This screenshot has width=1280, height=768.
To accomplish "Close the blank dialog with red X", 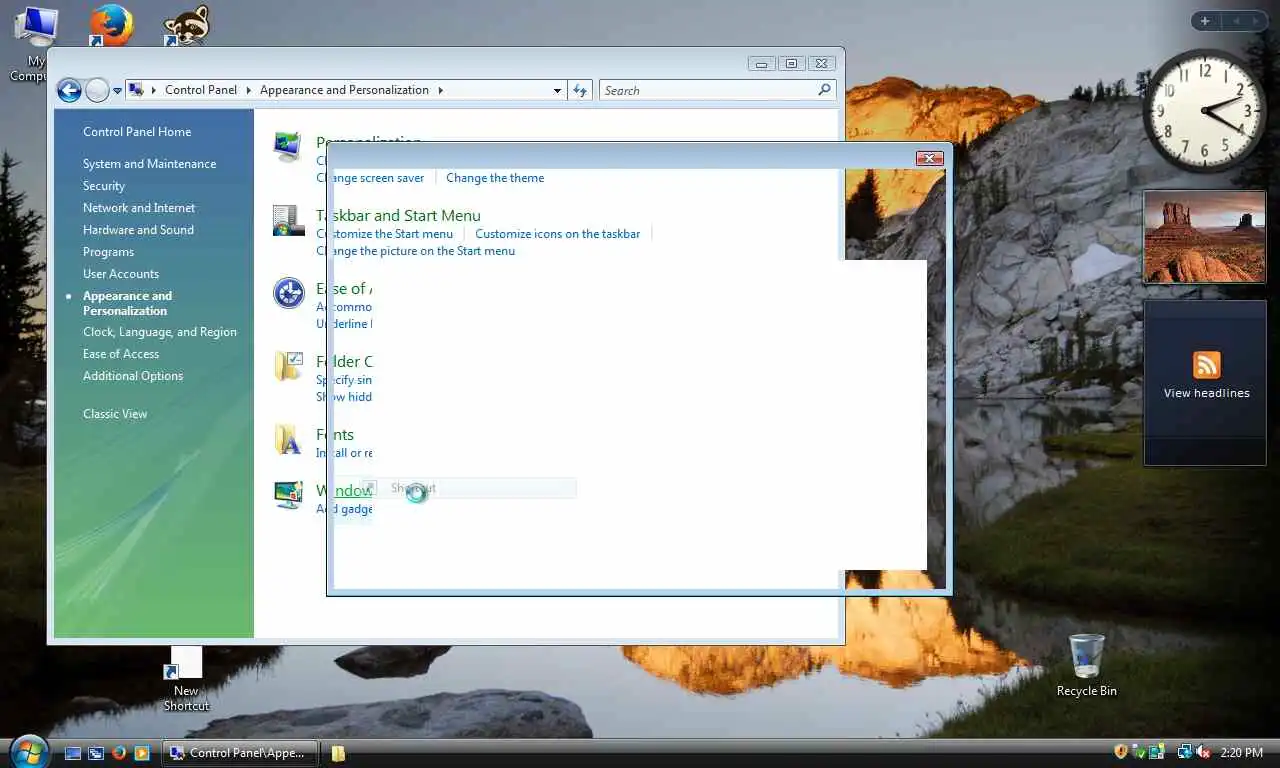I will pyautogui.click(x=930, y=158).
